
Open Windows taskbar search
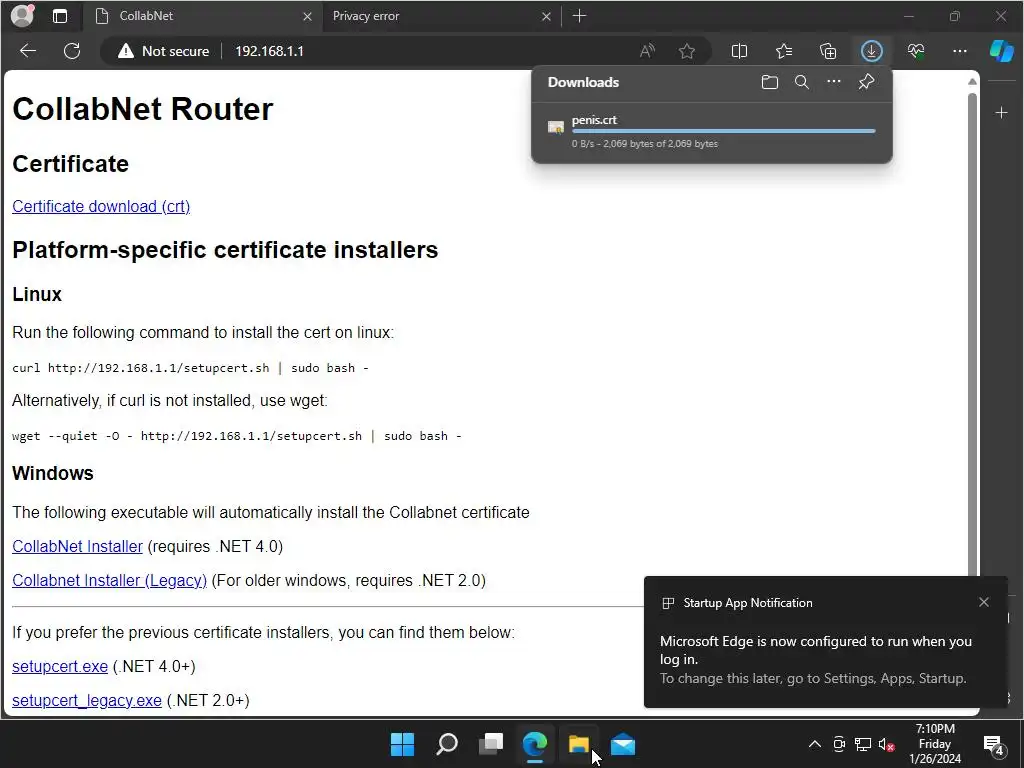tap(447, 744)
